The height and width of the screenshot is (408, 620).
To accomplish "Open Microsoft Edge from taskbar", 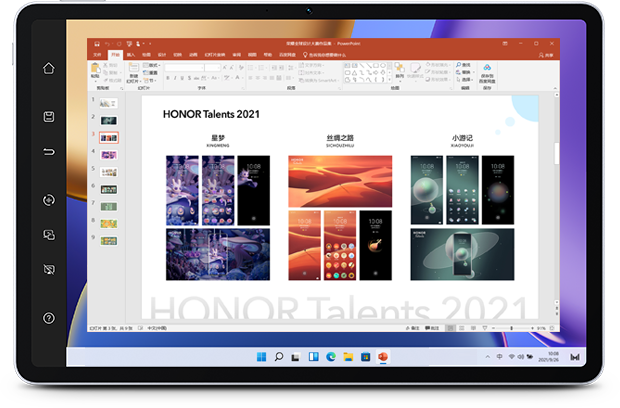I will pyautogui.click(x=331, y=357).
